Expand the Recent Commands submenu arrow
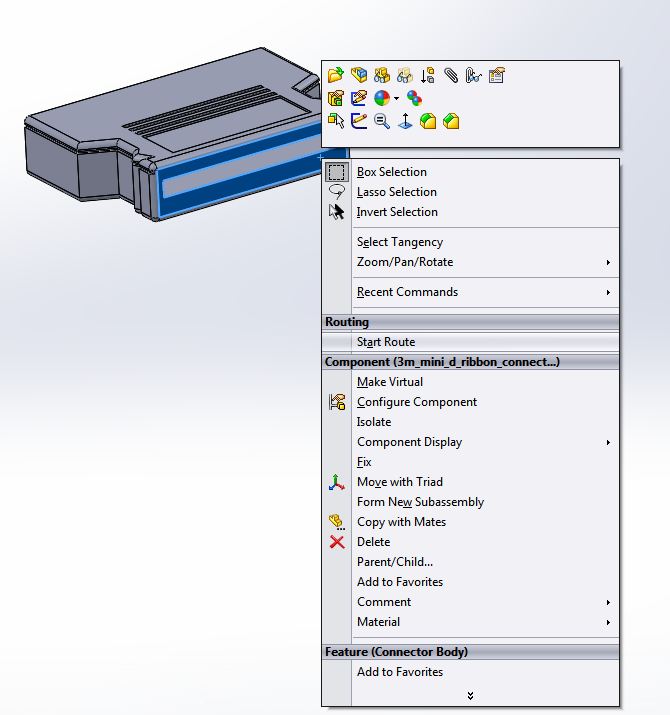 point(608,292)
